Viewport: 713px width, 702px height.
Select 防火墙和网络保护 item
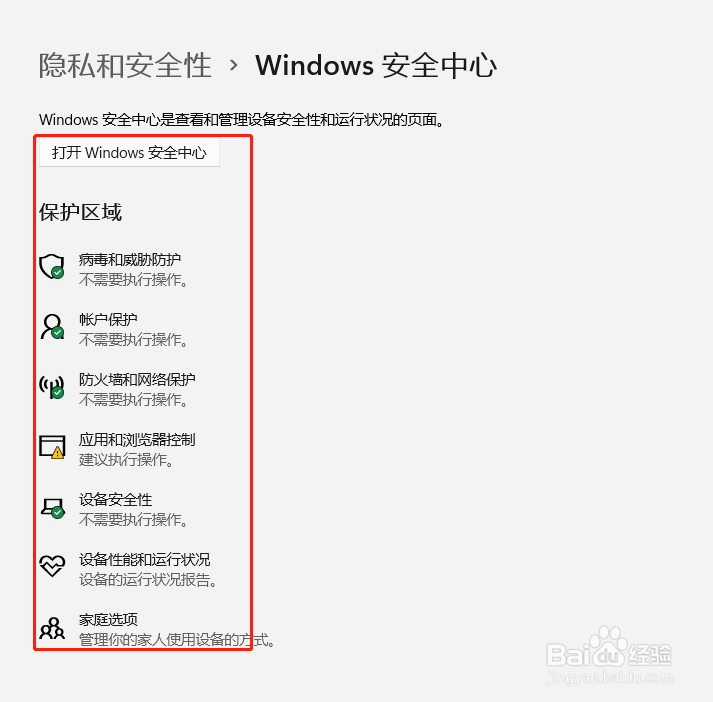pyautogui.click(x=137, y=380)
